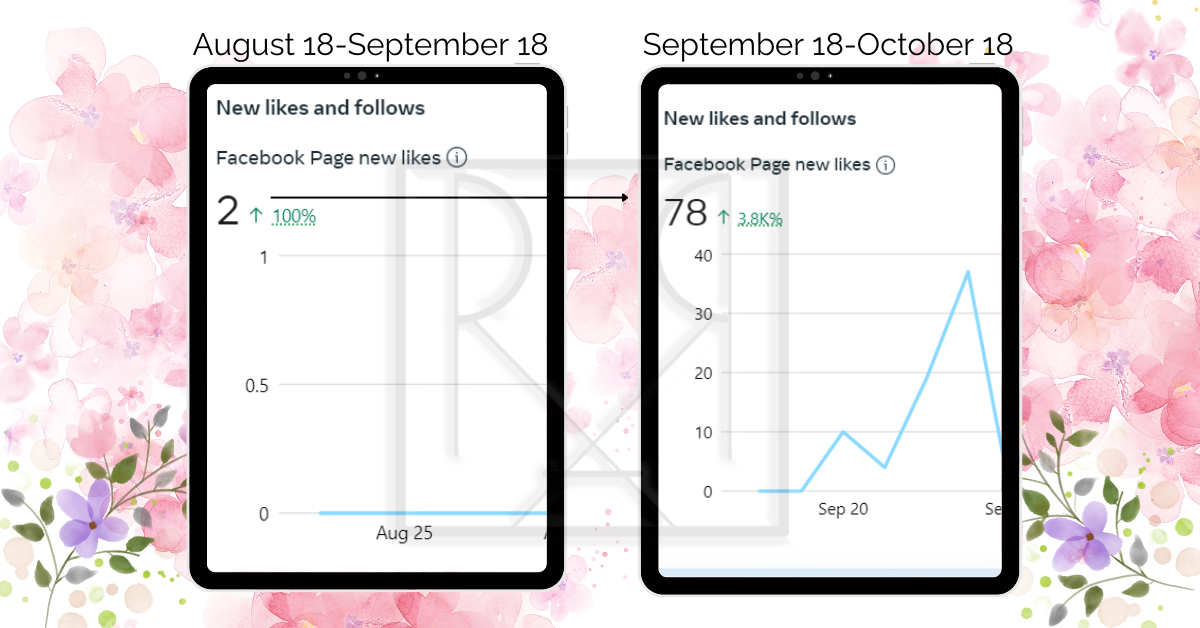1200x628 pixels.
Task: Click the purple flower in bottom-left corner
Action: coord(88,520)
